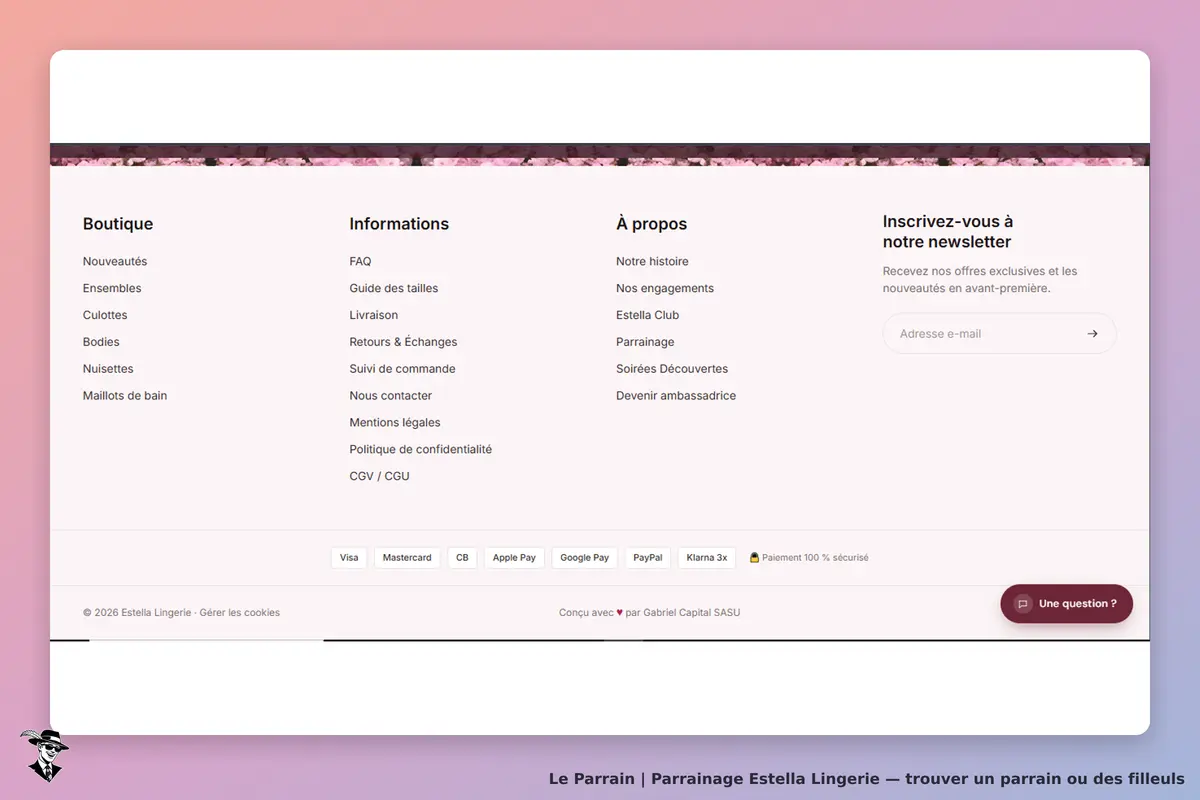Screen dimensions: 1200x800
Task: View Nos engagements link
Action: pos(665,288)
